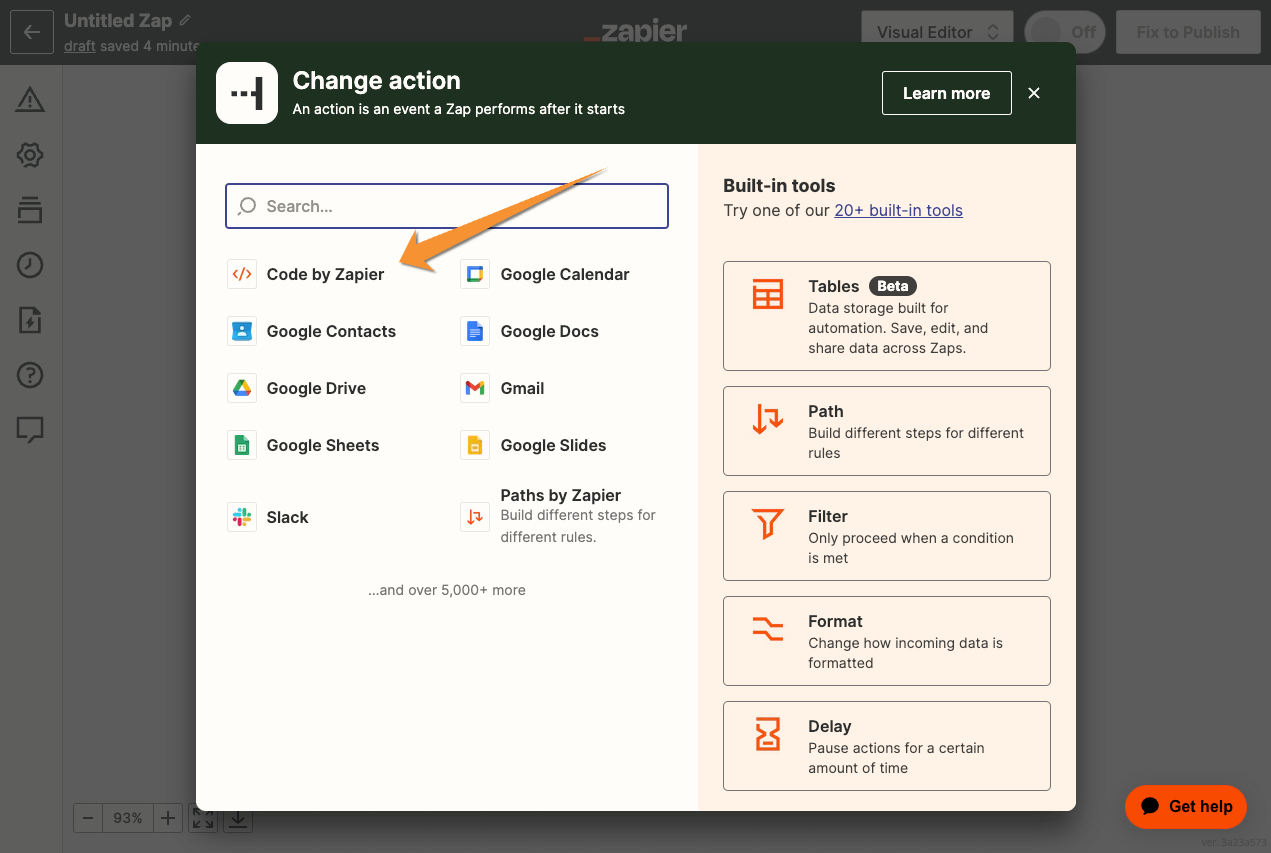This screenshot has height=853, width=1271.
Task: Select the Google Docs app icon
Action: point(475,331)
